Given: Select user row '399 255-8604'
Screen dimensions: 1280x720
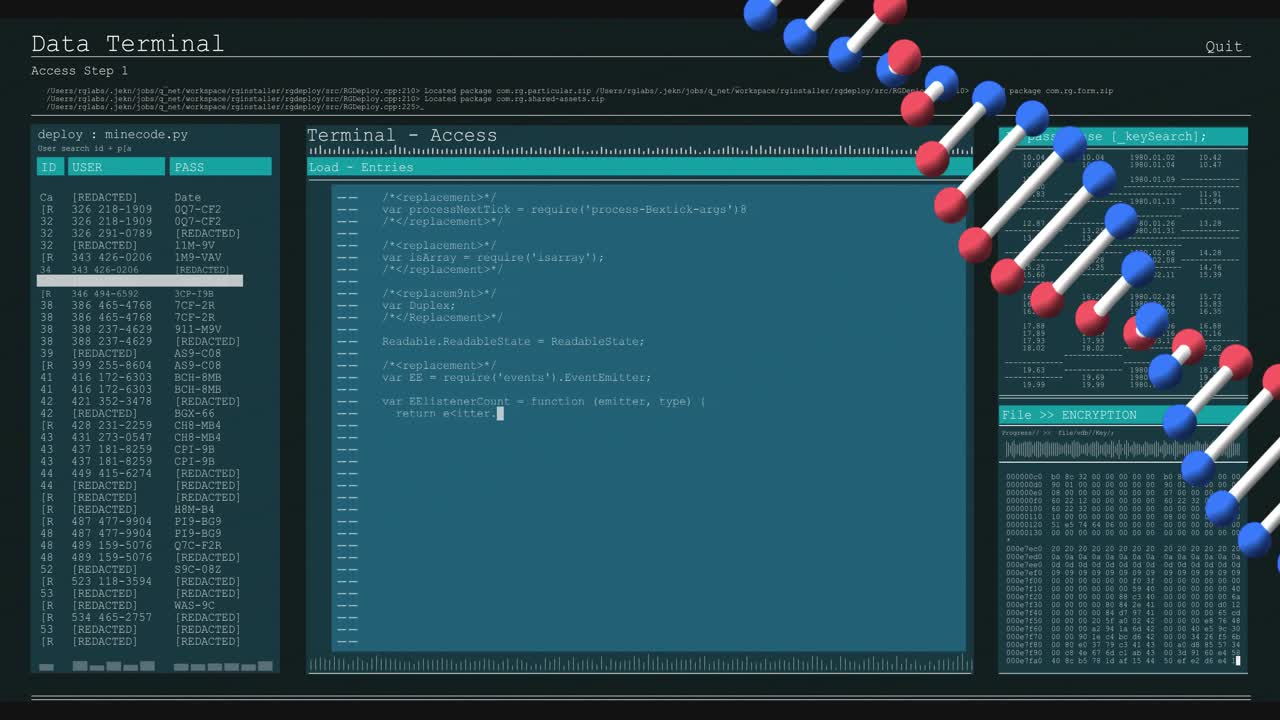Looking at the screenshot, I should (x=112, y=365).
